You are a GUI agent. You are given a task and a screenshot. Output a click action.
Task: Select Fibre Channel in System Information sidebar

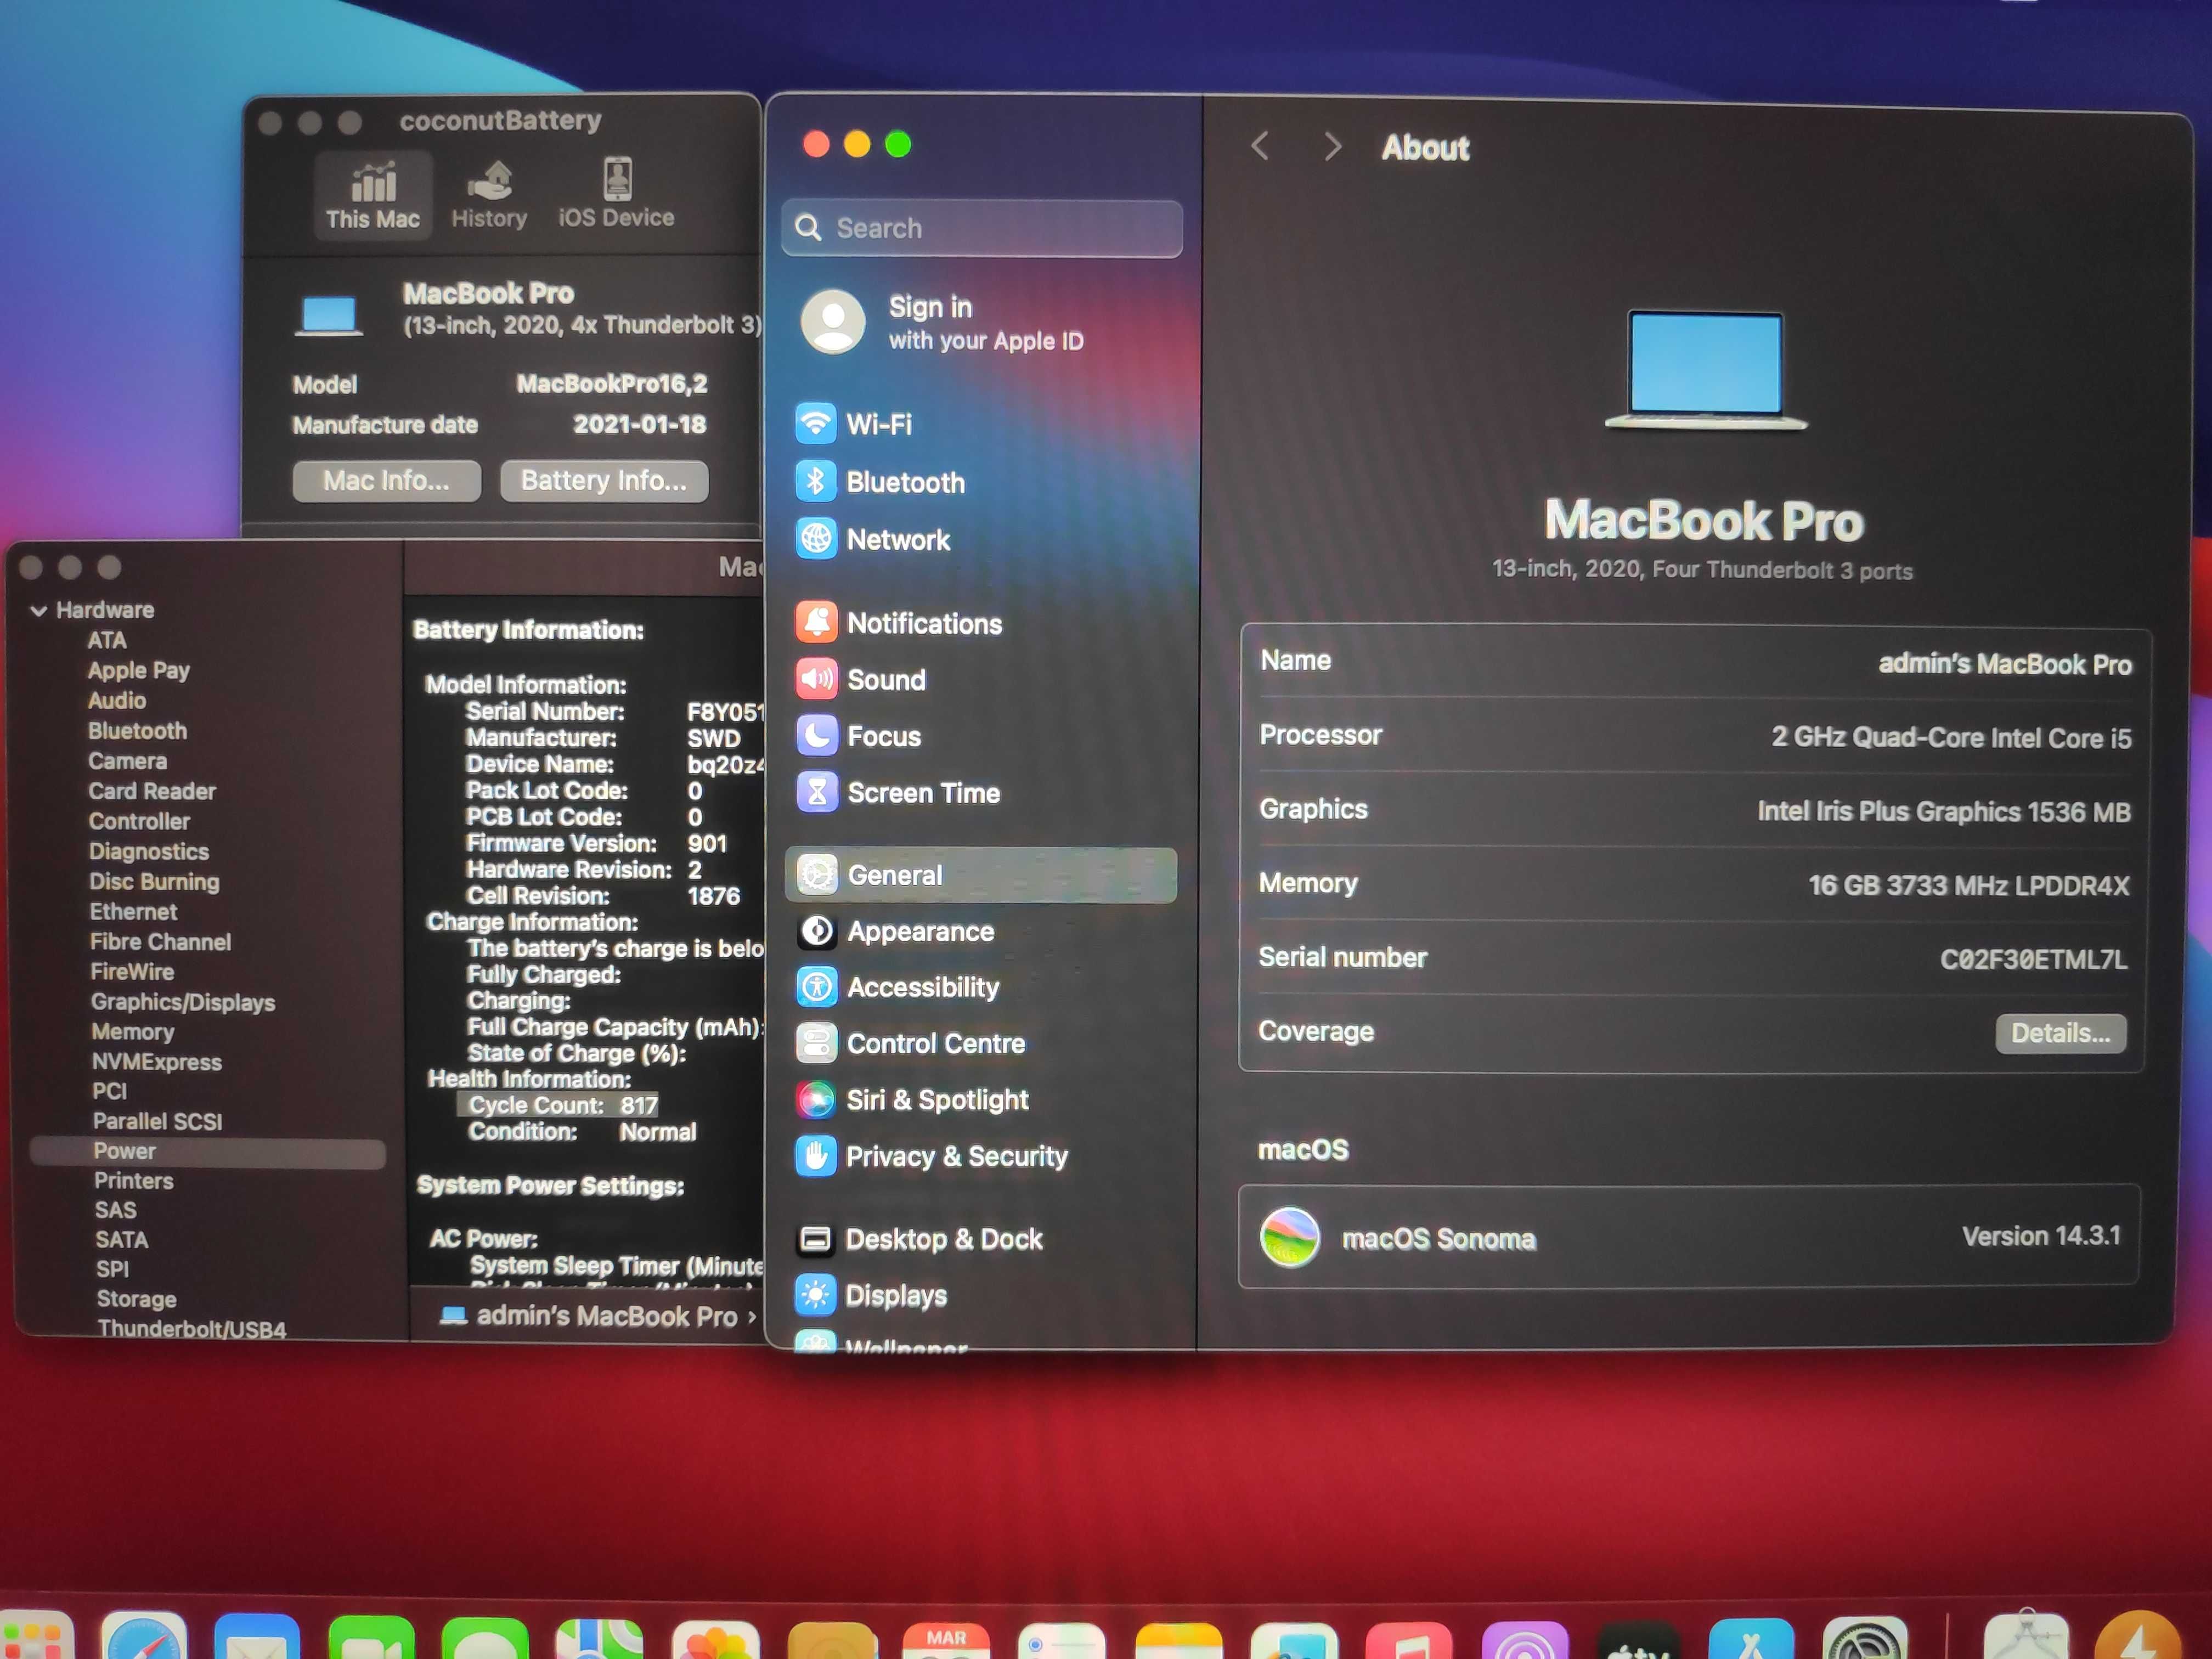[x=160, y=942]
